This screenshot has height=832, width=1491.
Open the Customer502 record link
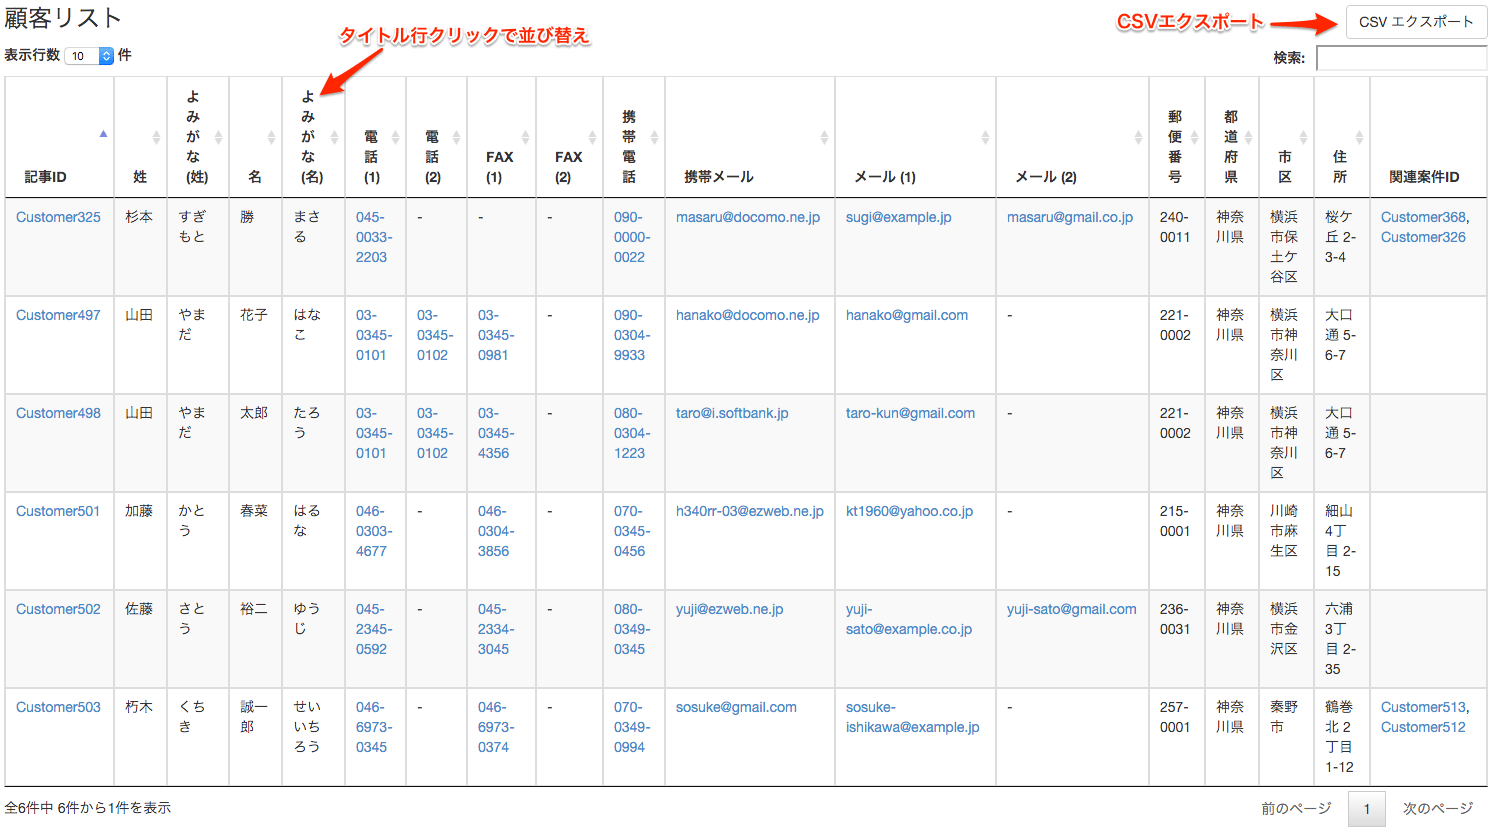point(58,609)
